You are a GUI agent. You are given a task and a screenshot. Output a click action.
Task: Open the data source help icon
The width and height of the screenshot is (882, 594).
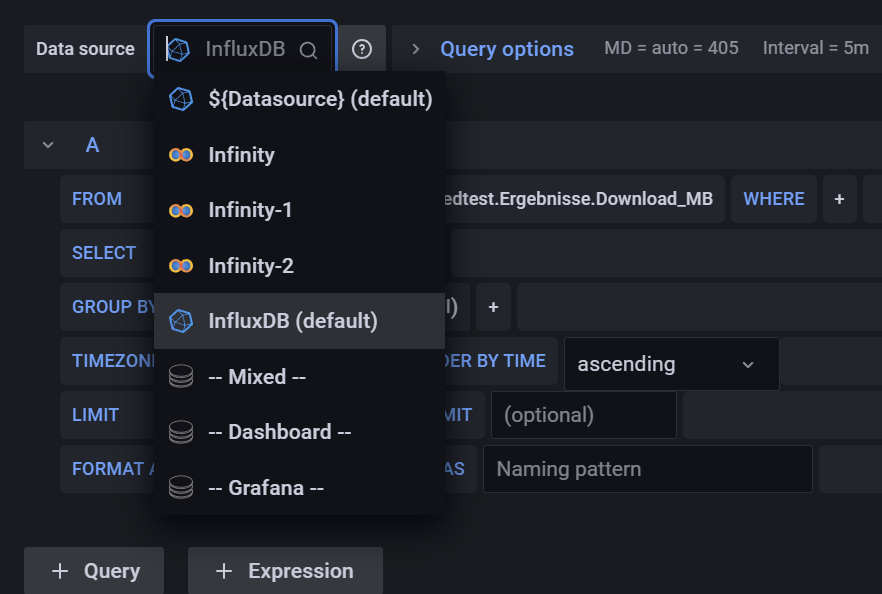pos(362,49)
